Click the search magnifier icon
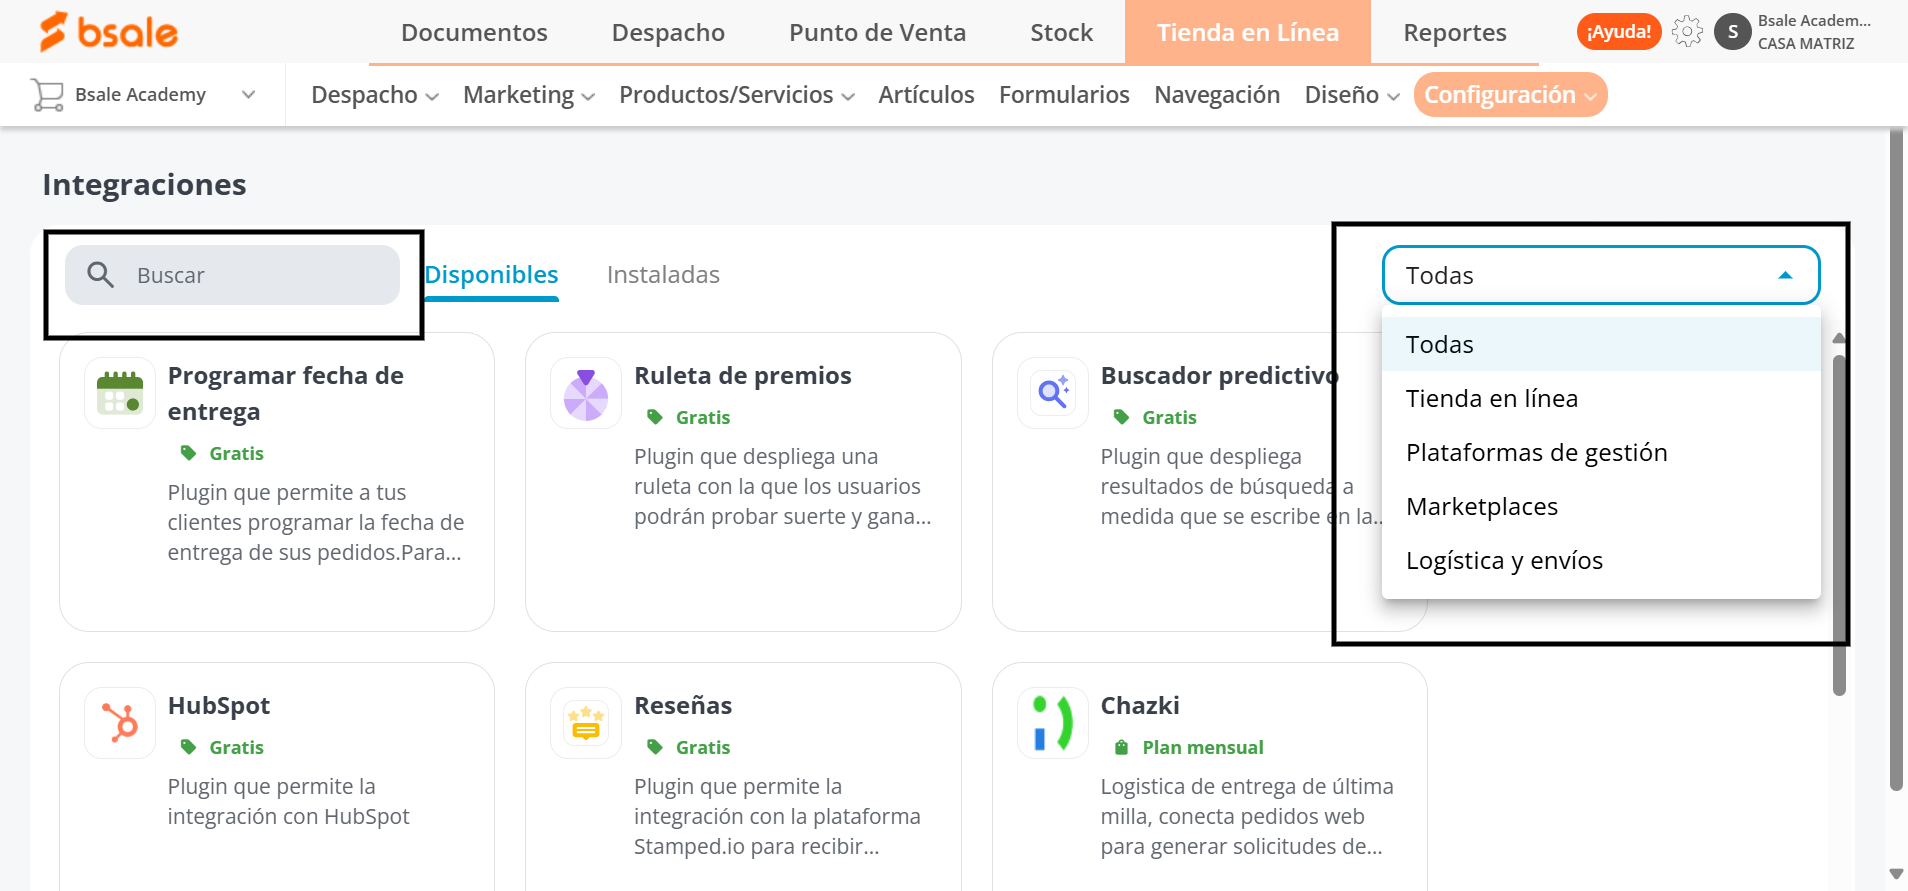Screen dimensions: 1908x891 coord(100,274)
